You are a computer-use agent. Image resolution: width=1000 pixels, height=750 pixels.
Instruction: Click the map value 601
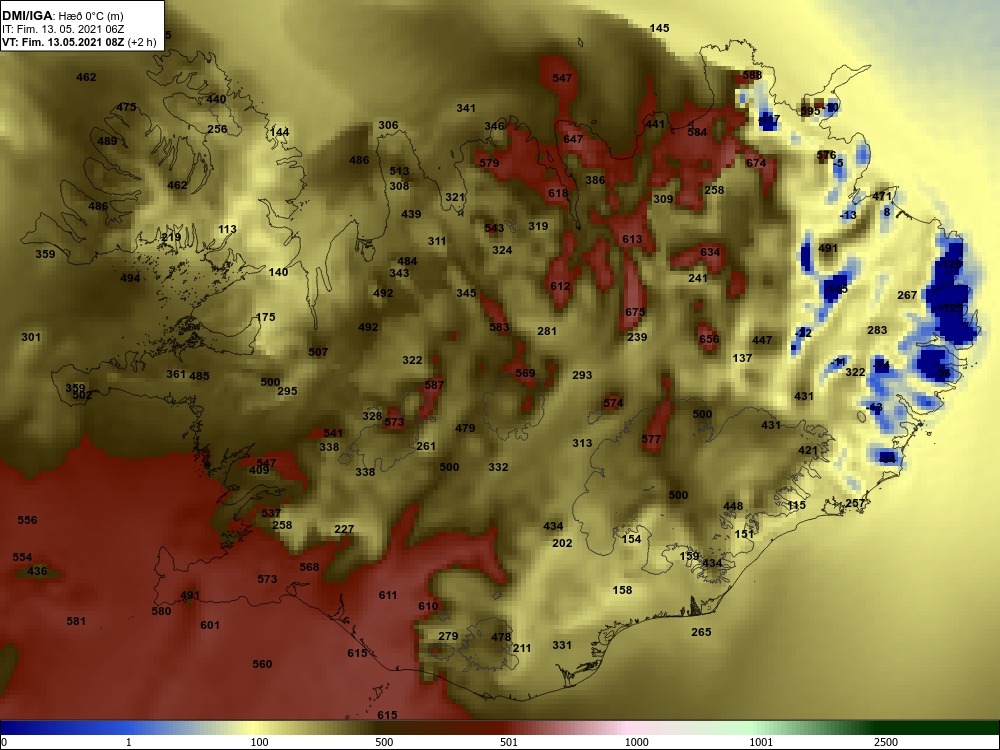(x=210, y=625)
